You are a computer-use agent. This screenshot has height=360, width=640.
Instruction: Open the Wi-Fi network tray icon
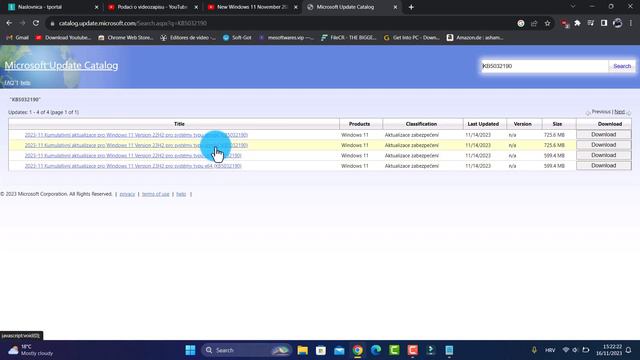566,350
